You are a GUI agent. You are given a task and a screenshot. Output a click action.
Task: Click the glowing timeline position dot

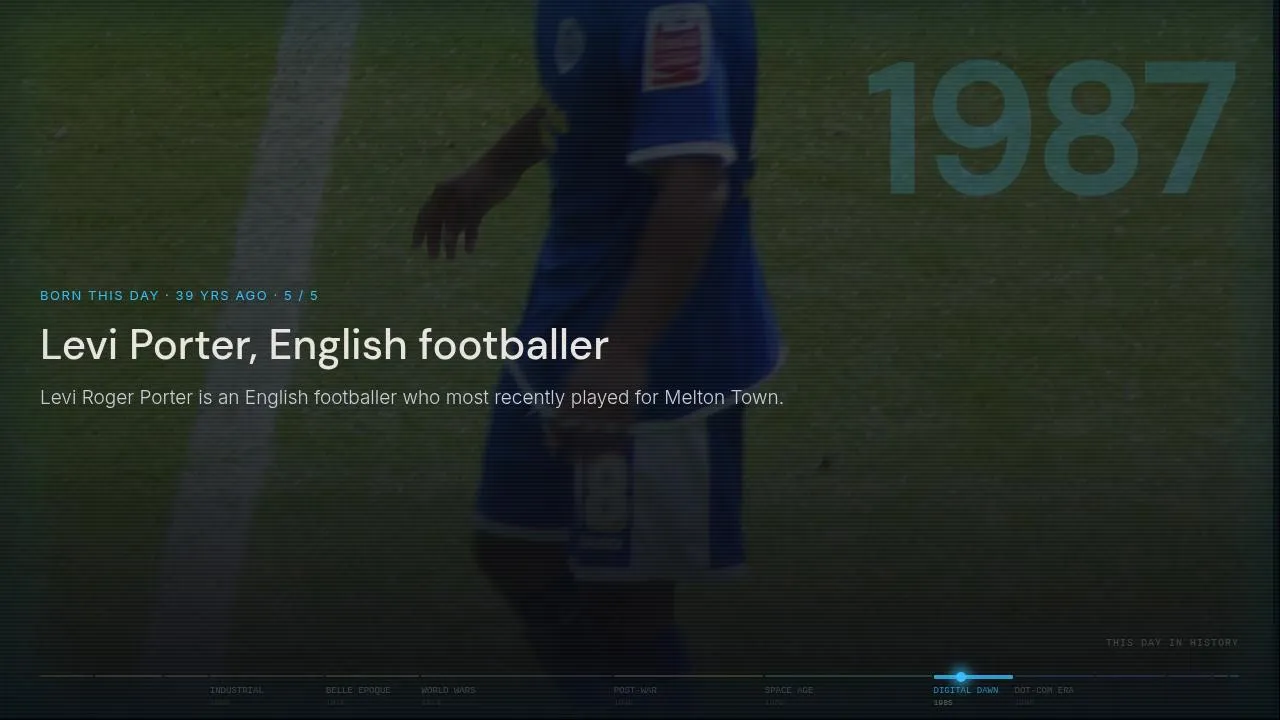(x=961, y=677)
